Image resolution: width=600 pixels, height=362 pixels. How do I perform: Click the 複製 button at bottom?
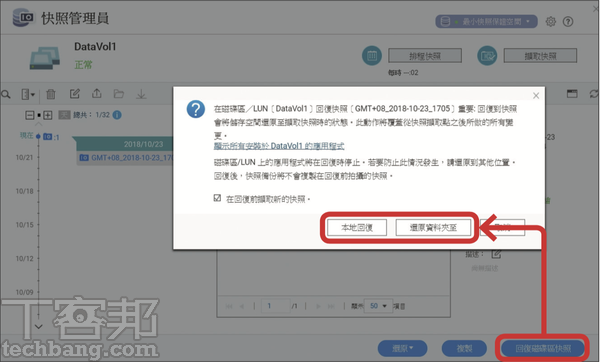(464, 348)
